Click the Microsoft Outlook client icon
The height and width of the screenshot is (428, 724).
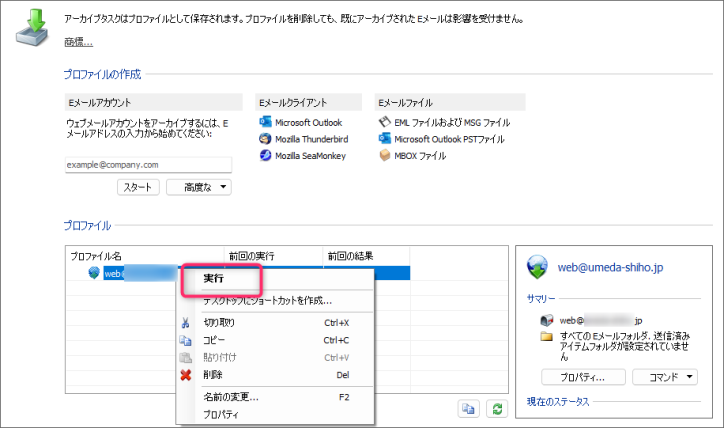point(265,122)
